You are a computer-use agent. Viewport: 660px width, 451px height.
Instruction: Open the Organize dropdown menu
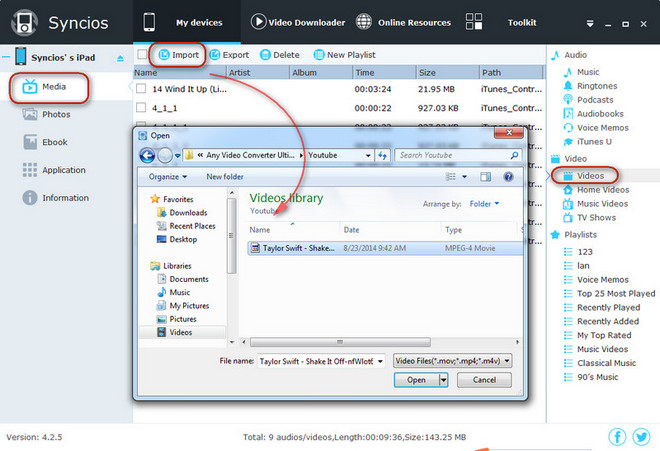pos(168,176)
